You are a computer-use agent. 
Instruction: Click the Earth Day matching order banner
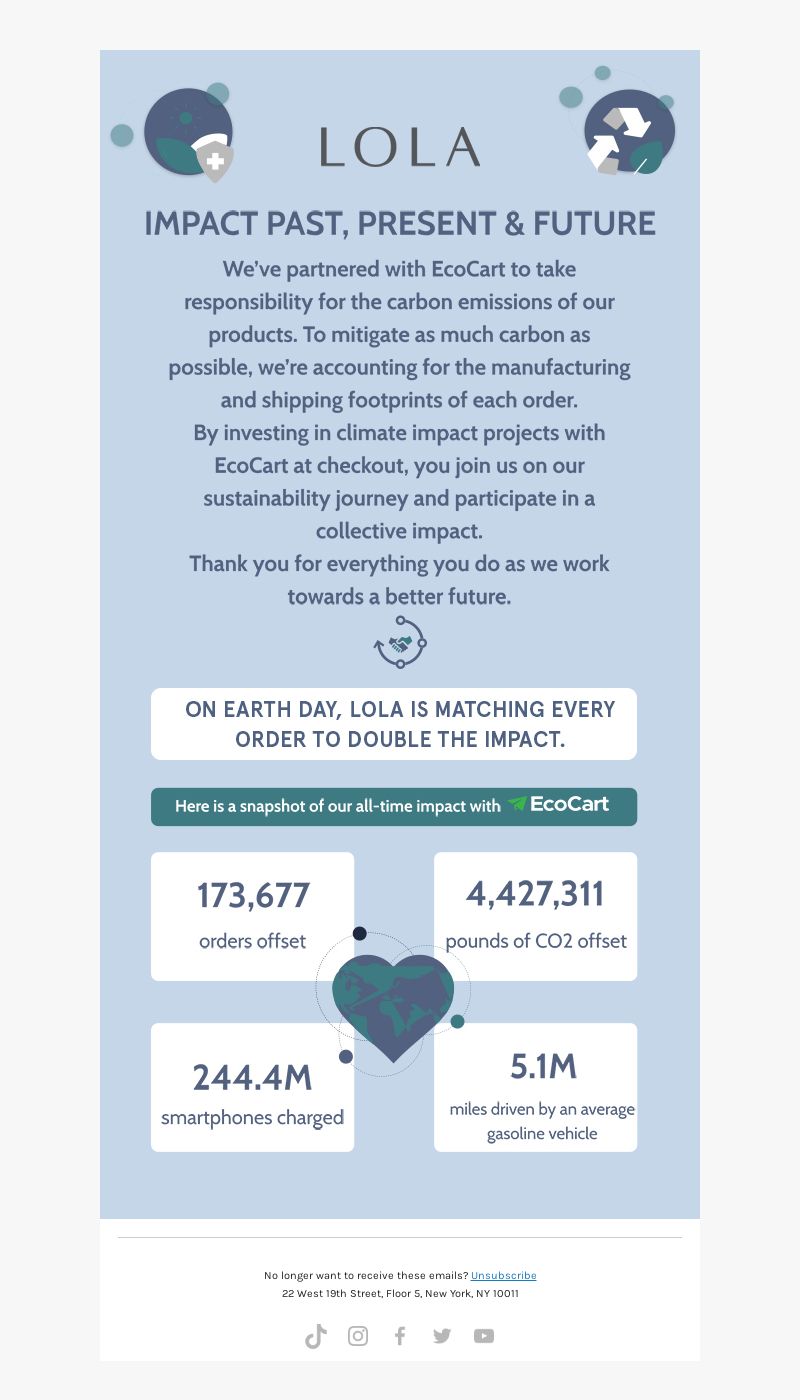[394, 724]
